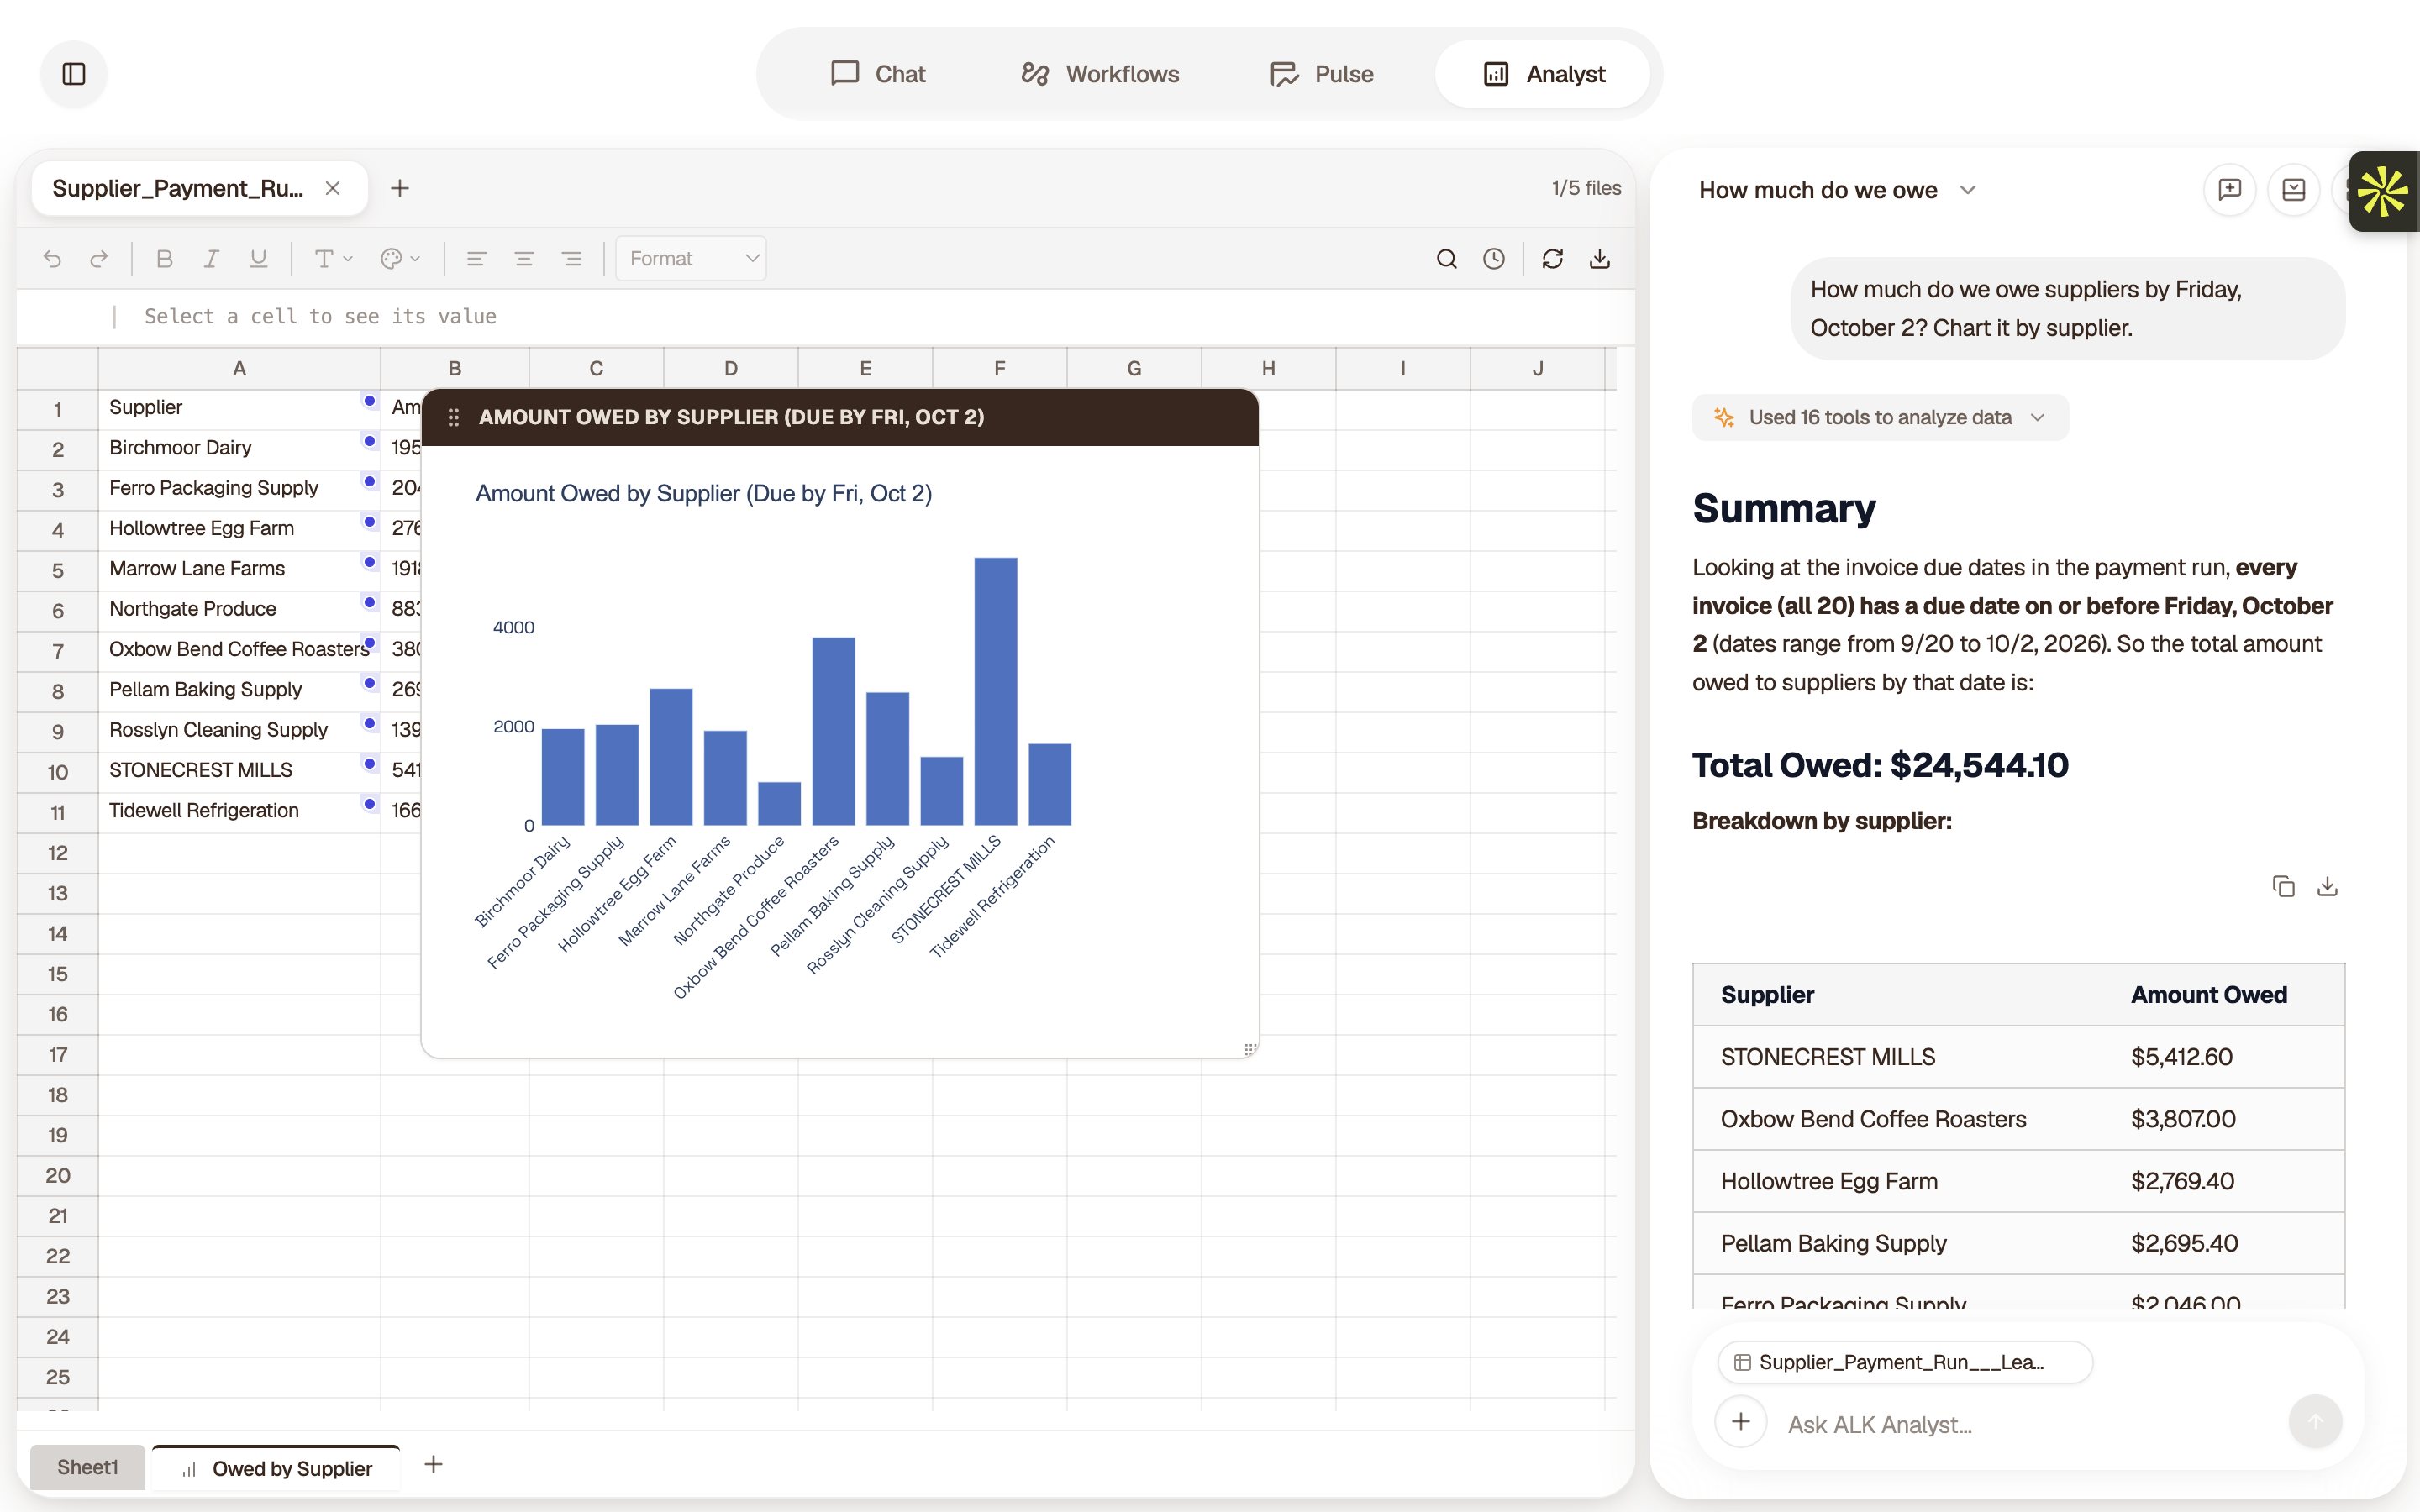Viewport: 2420px width, 1512px height.
Task: Grab the chart drag handle
Action: click(x=453, y=417)
